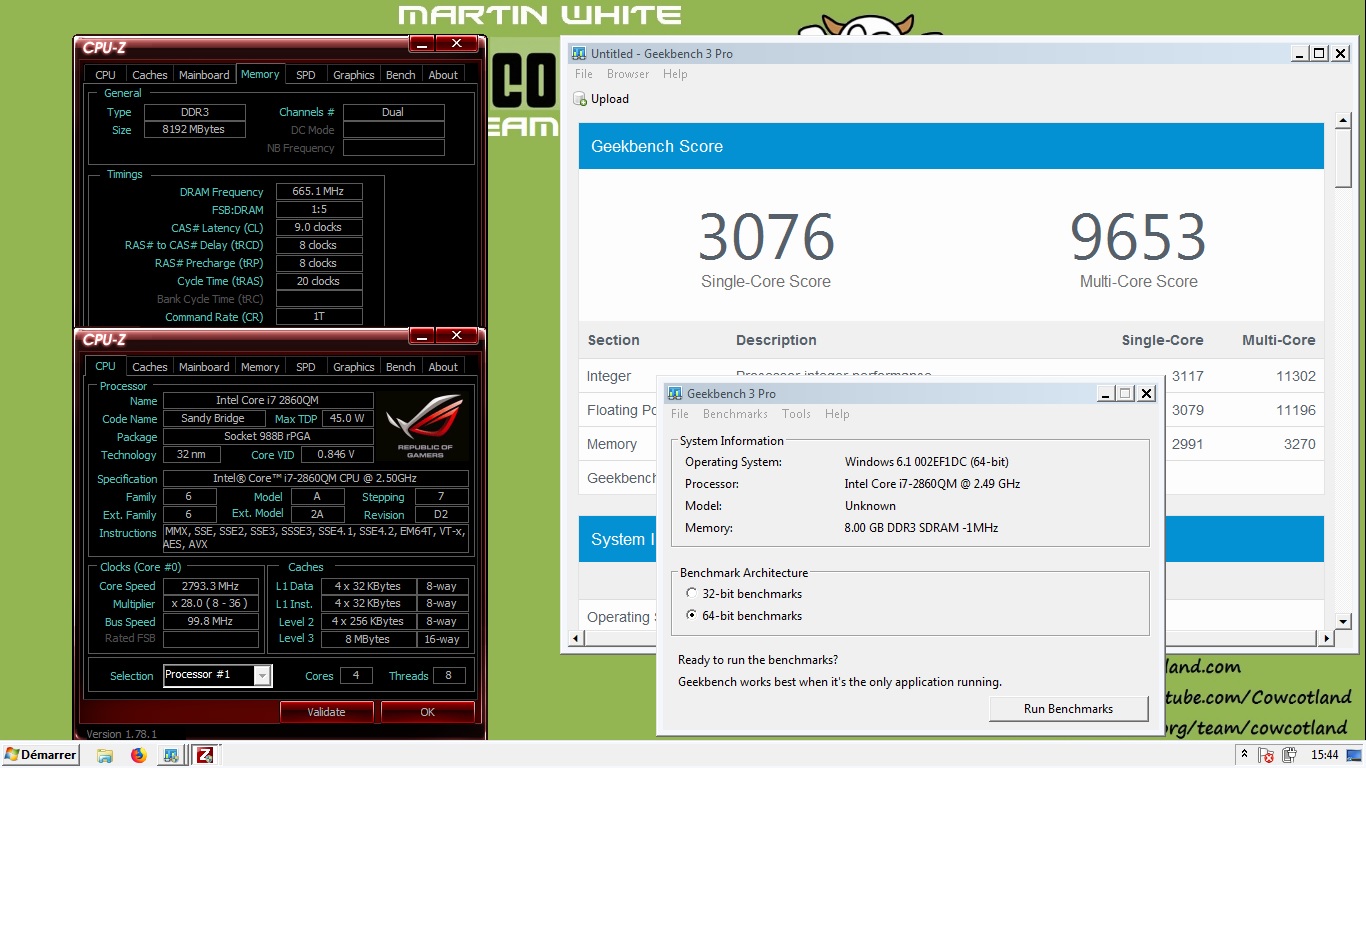Click Validate button in CPU-Z
Viewport: 1366px width, 931px height.
pyautogui.click(x=326, y=712)
